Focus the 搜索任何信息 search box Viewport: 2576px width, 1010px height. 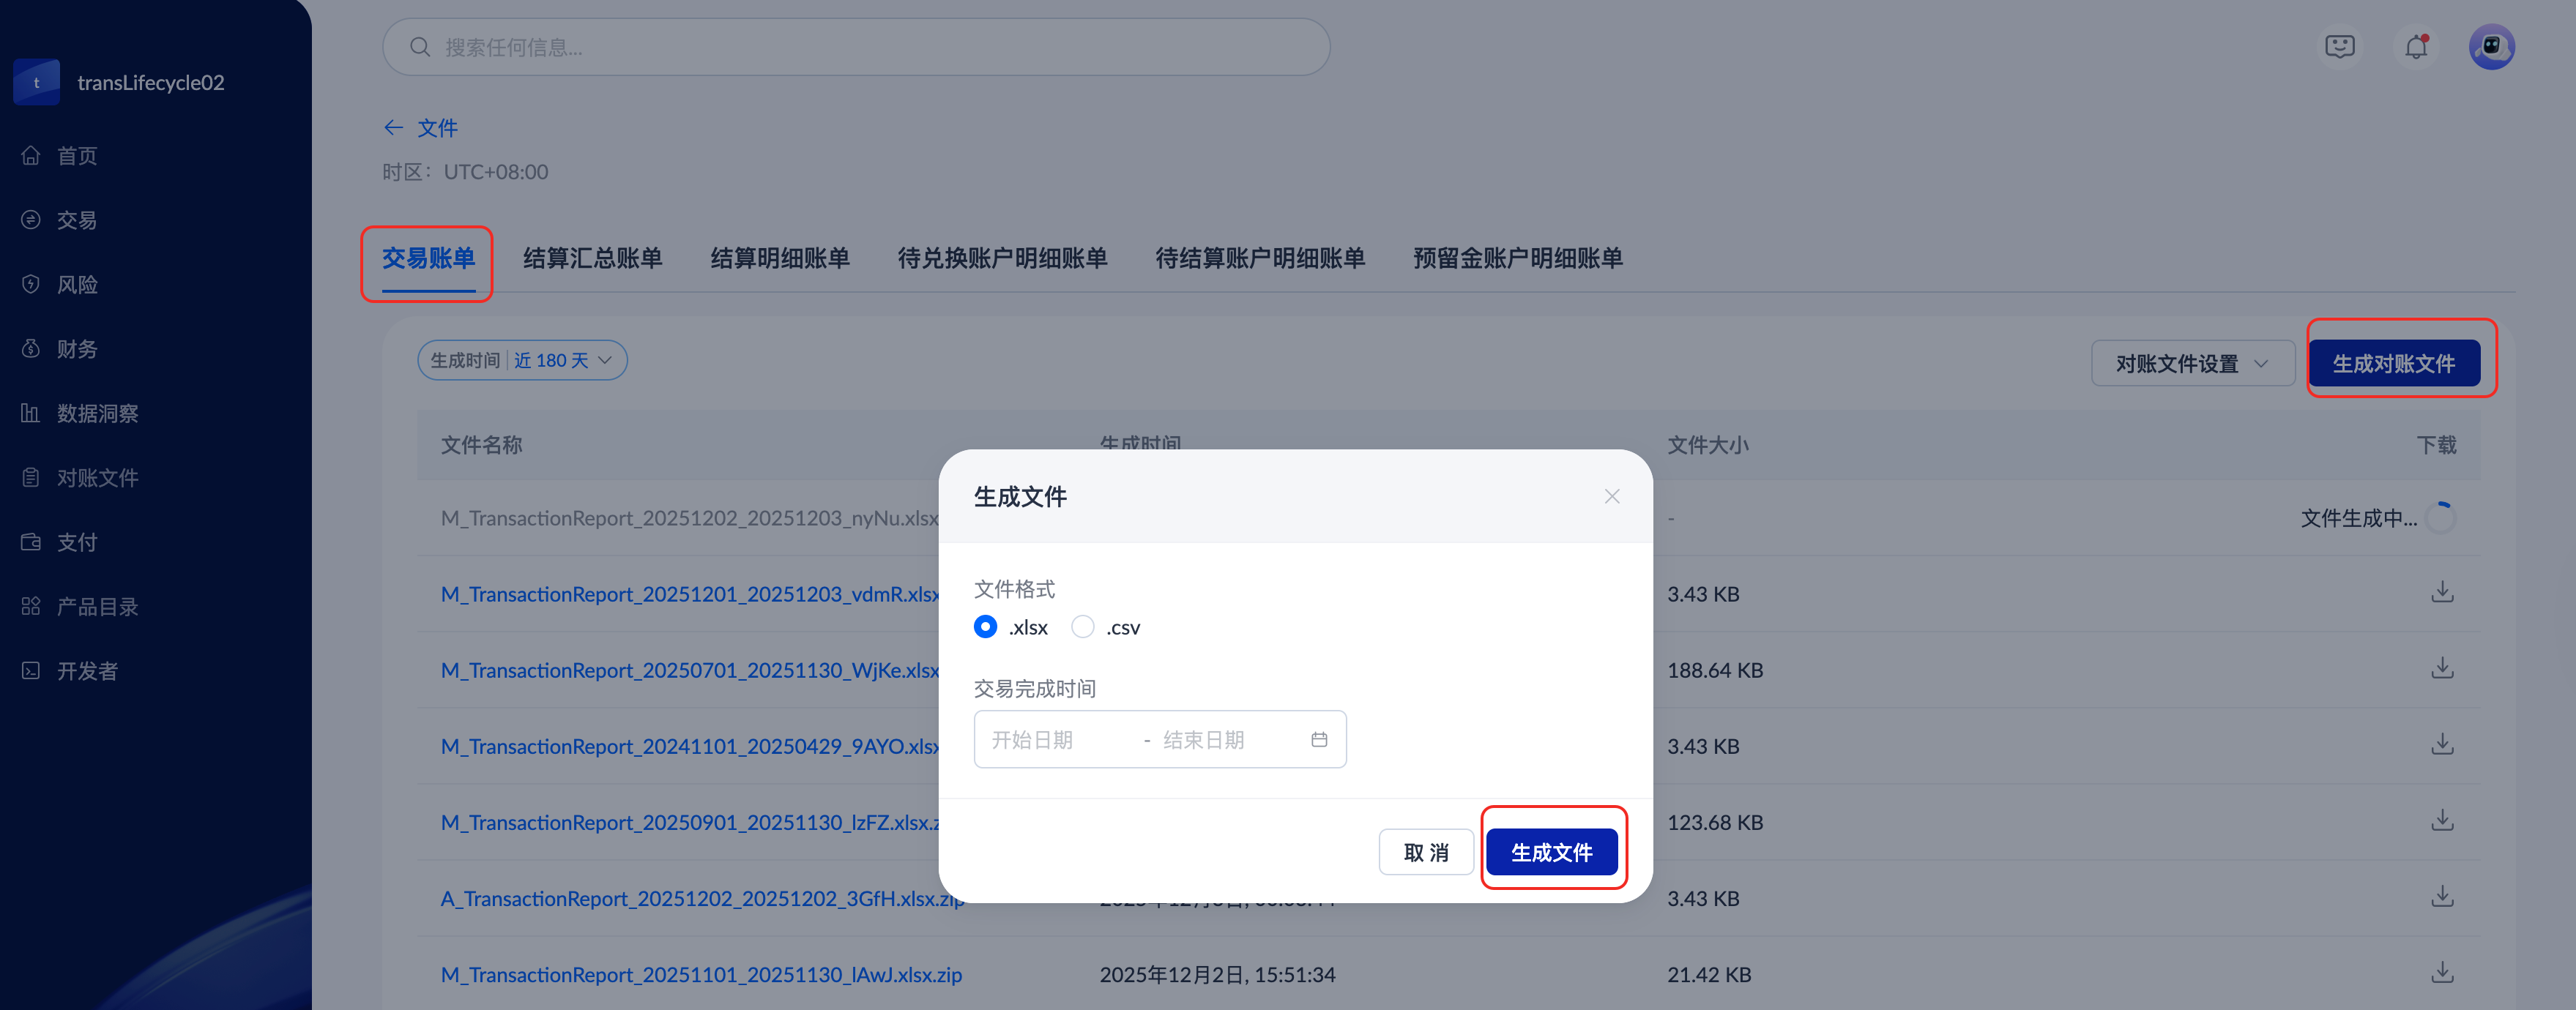point(855,47)
